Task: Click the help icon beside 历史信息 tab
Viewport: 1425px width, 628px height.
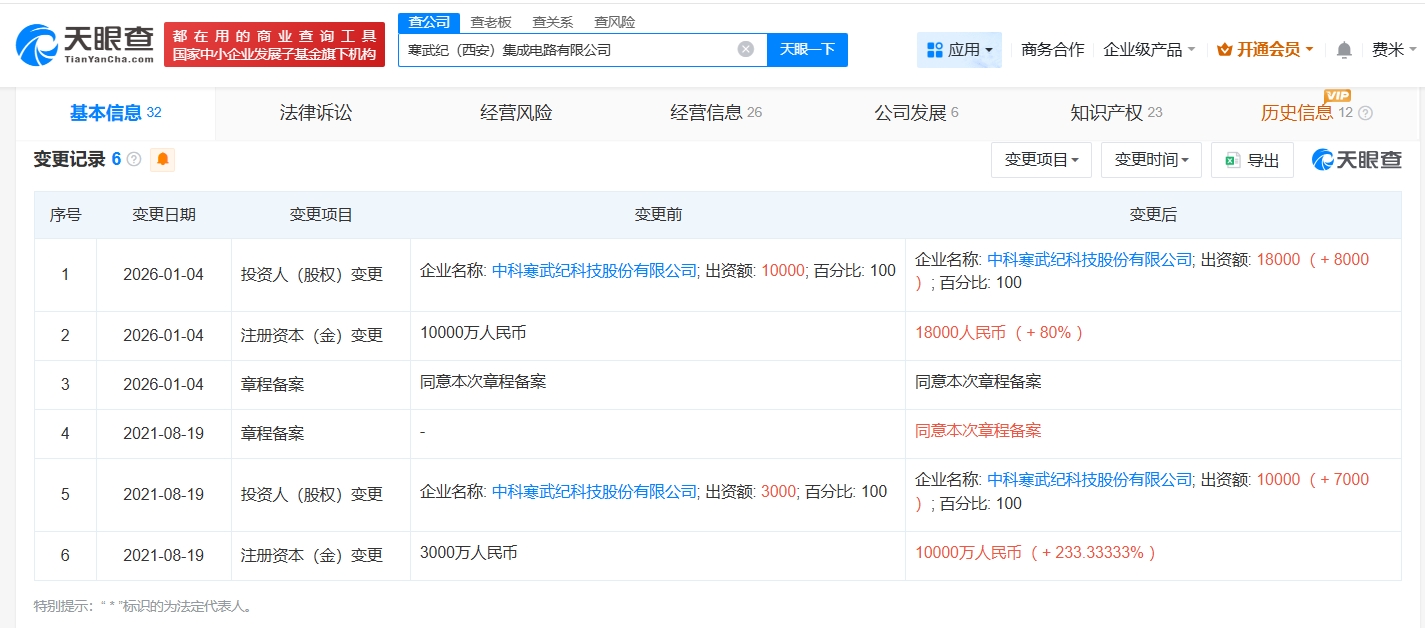Action: point(1365,113)
